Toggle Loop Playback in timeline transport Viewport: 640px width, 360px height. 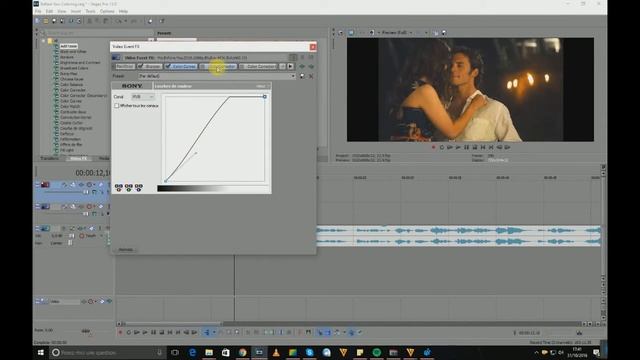click(129, 333)
